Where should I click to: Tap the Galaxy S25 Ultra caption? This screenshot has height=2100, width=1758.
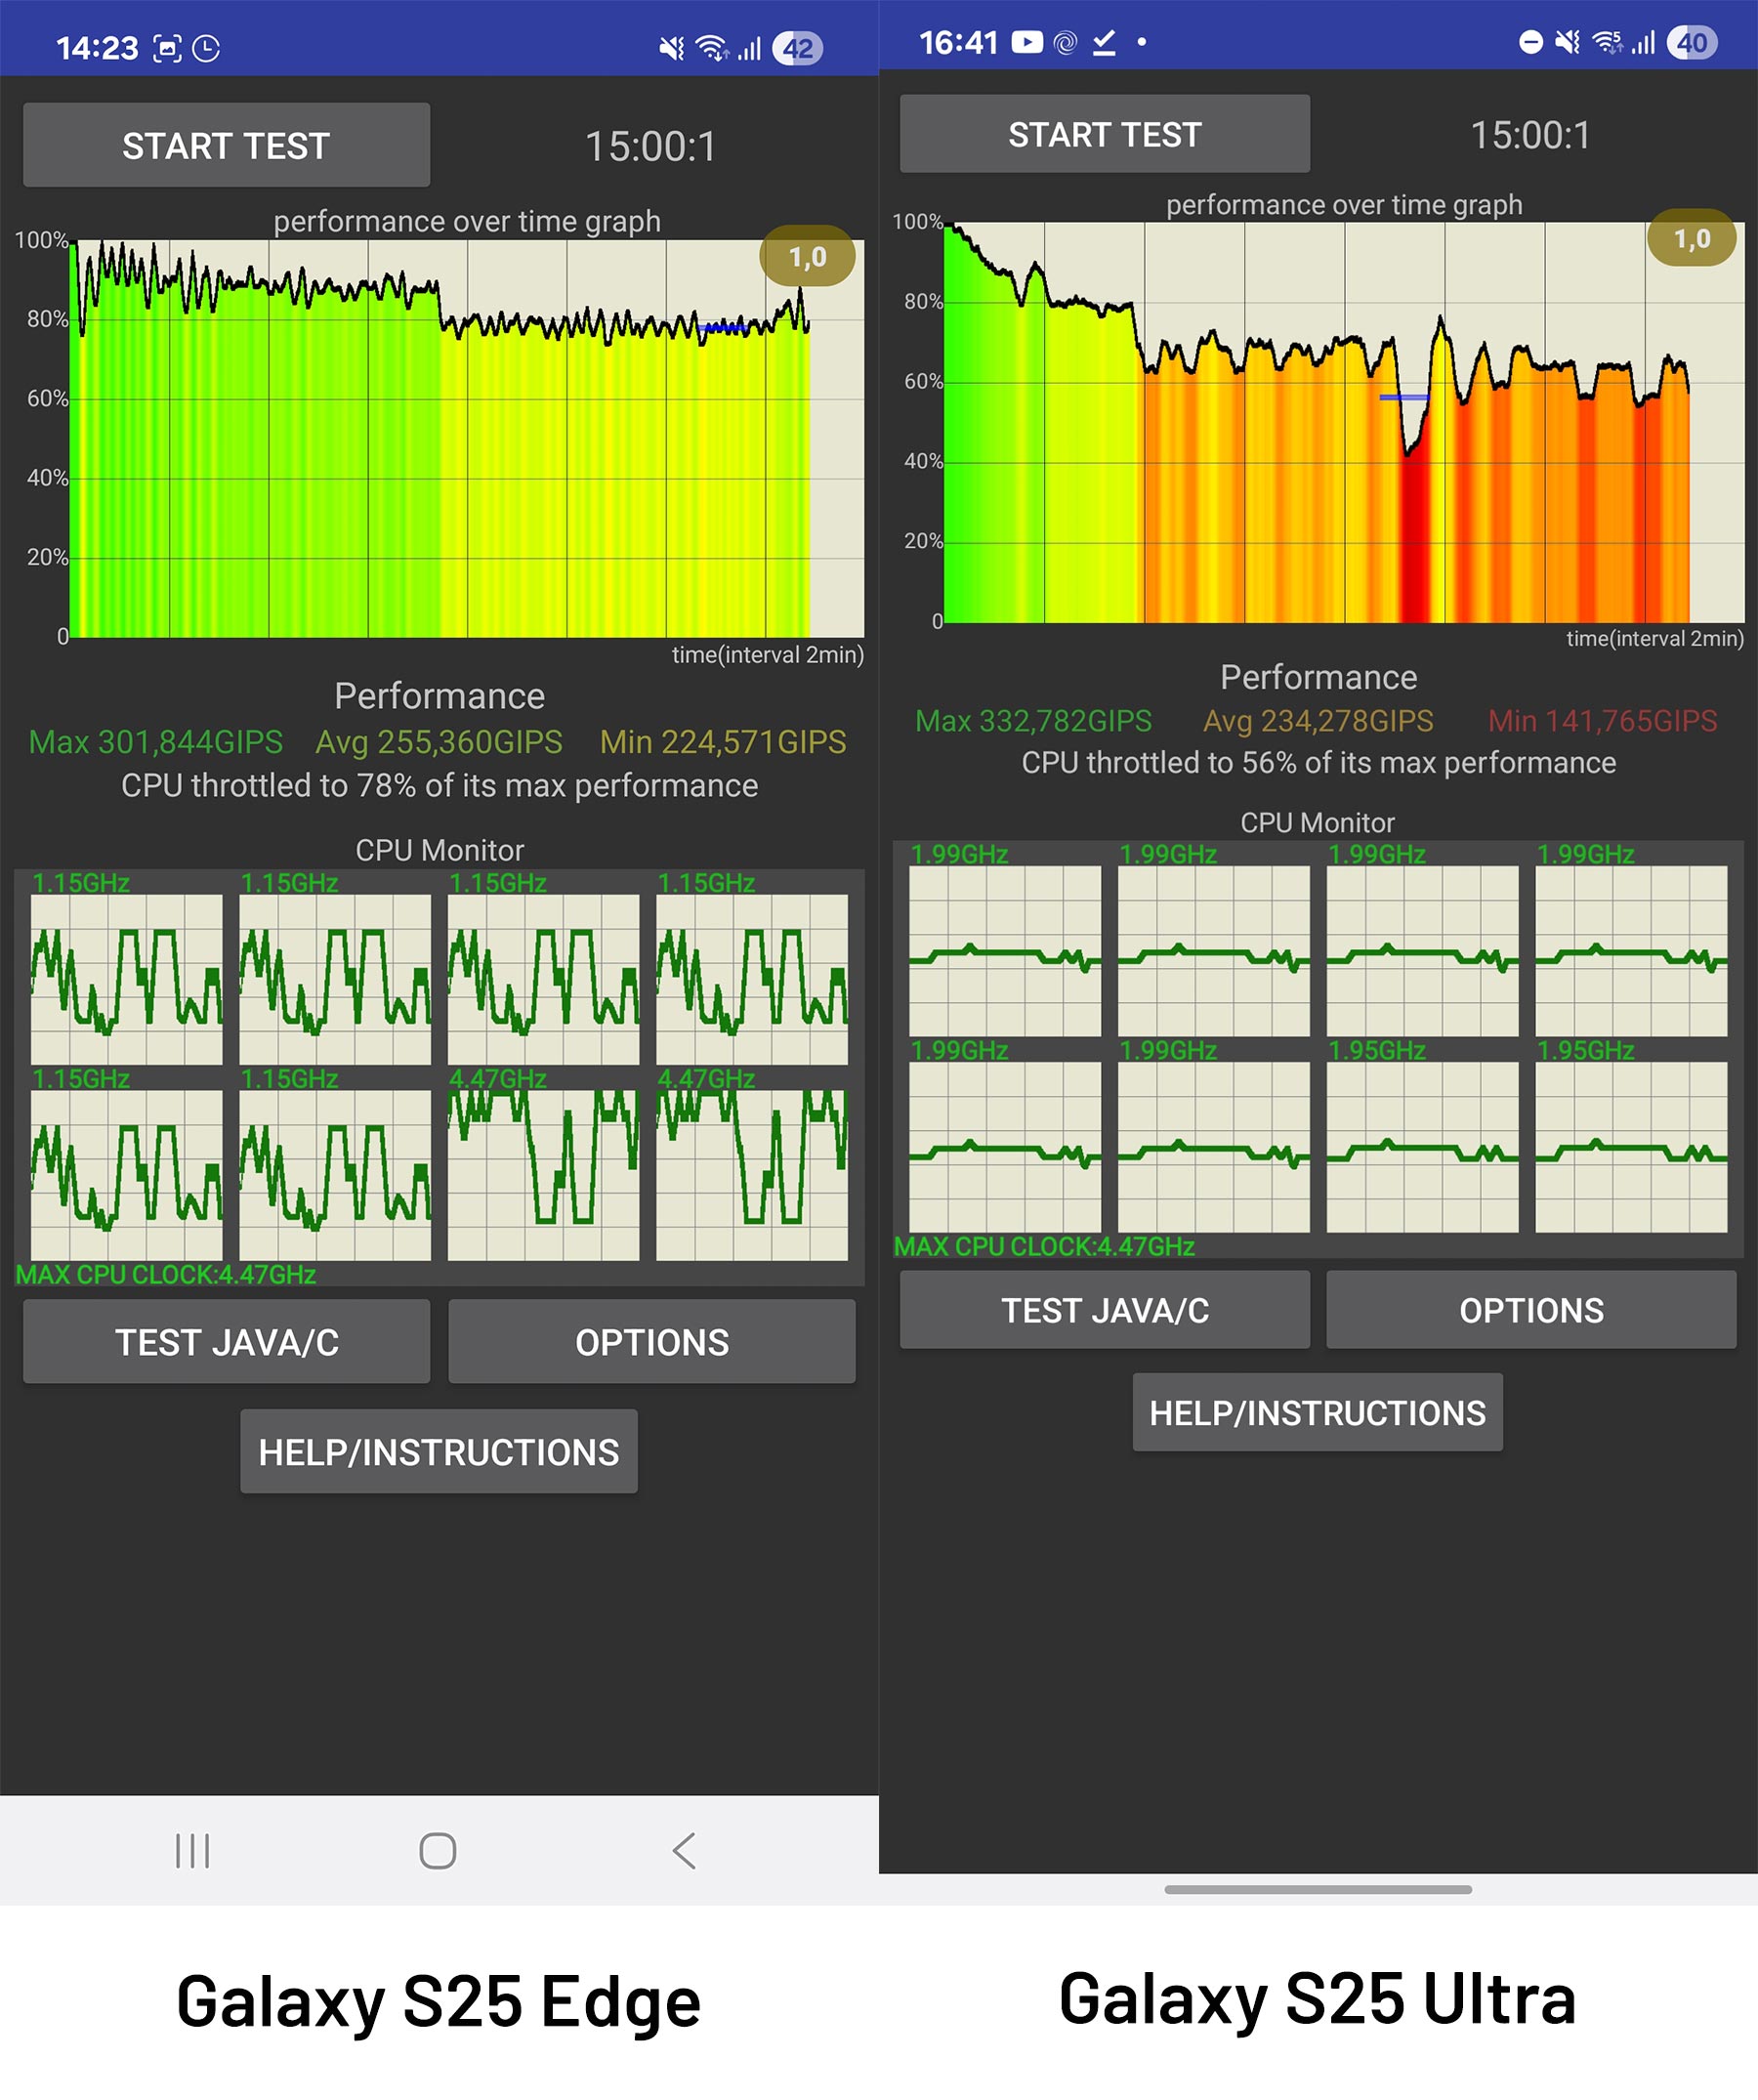pos(1318,1999)
